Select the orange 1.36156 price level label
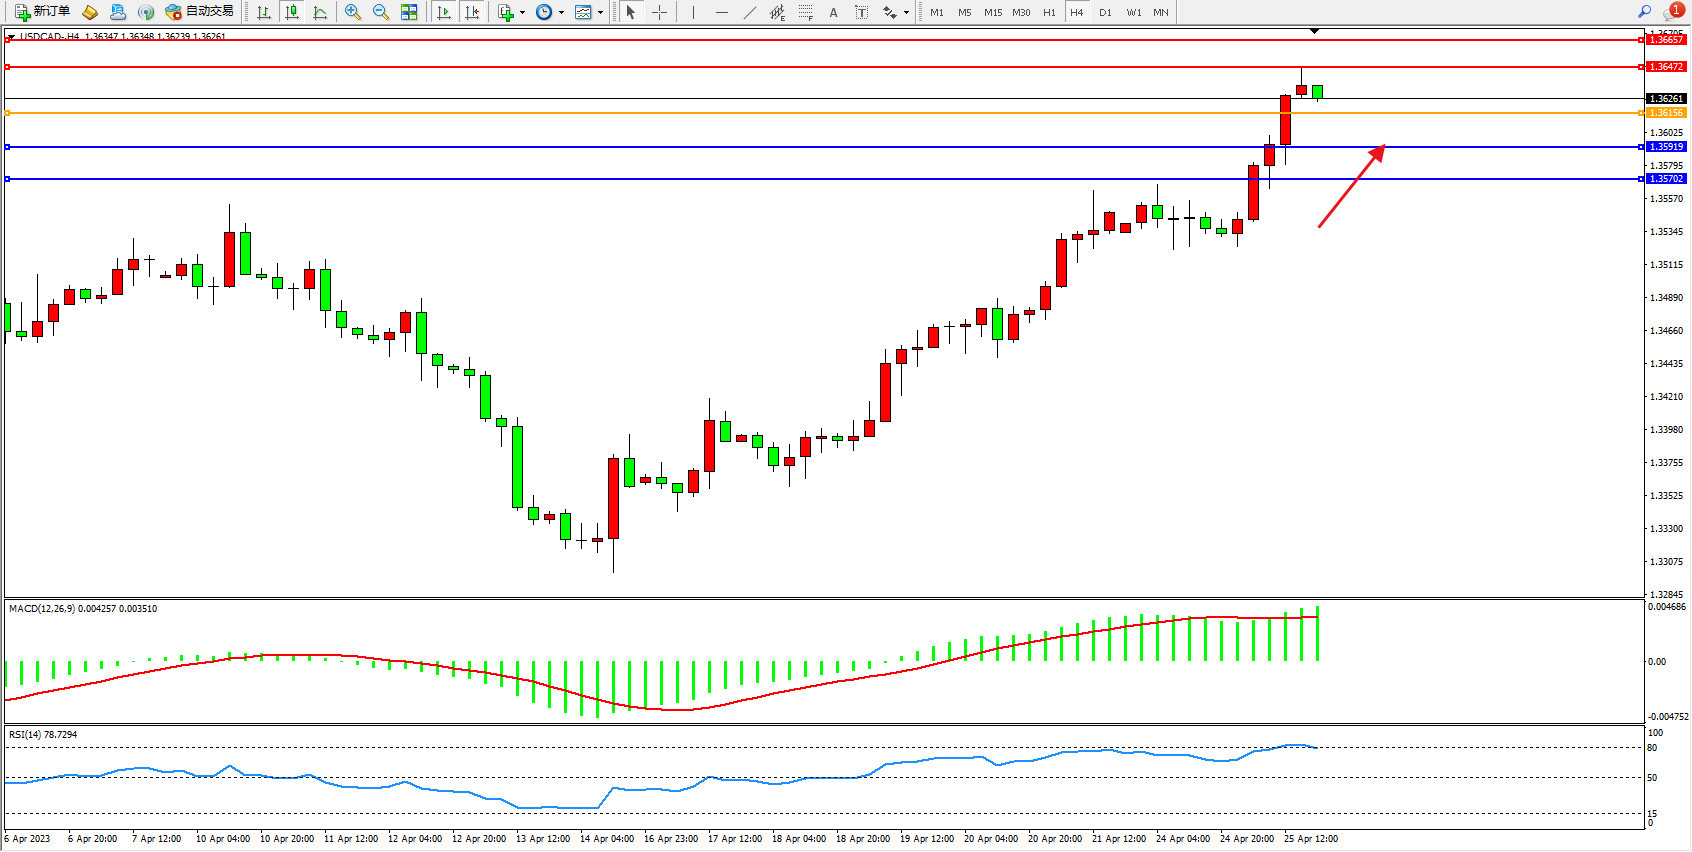This screenshot has height=852, width=1692. [1666, 113]
